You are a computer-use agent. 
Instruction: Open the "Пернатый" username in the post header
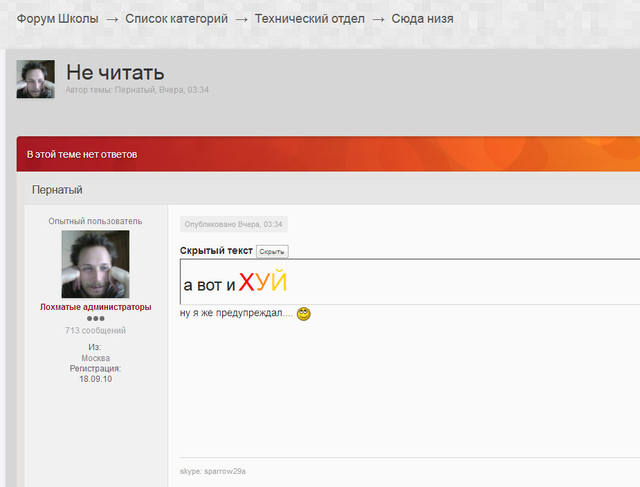coord(57,189)
